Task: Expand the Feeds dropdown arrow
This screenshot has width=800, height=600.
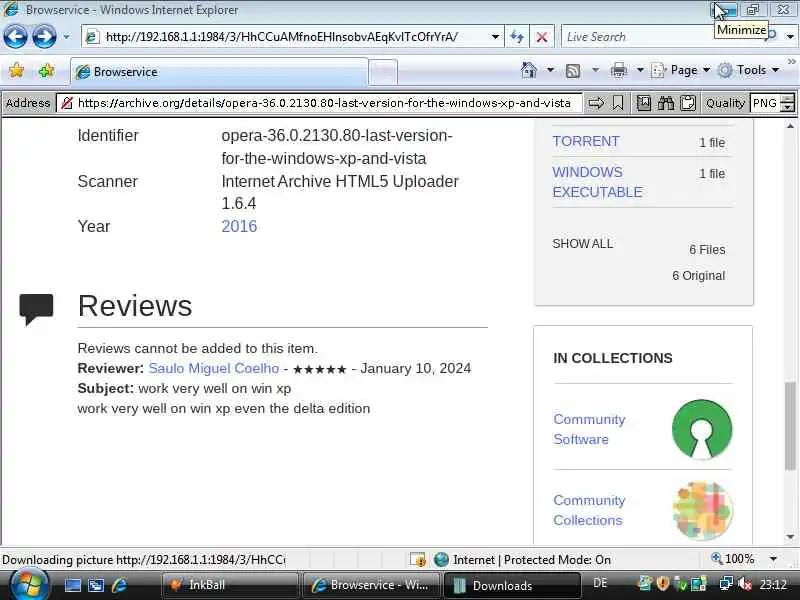Action: 595,70
